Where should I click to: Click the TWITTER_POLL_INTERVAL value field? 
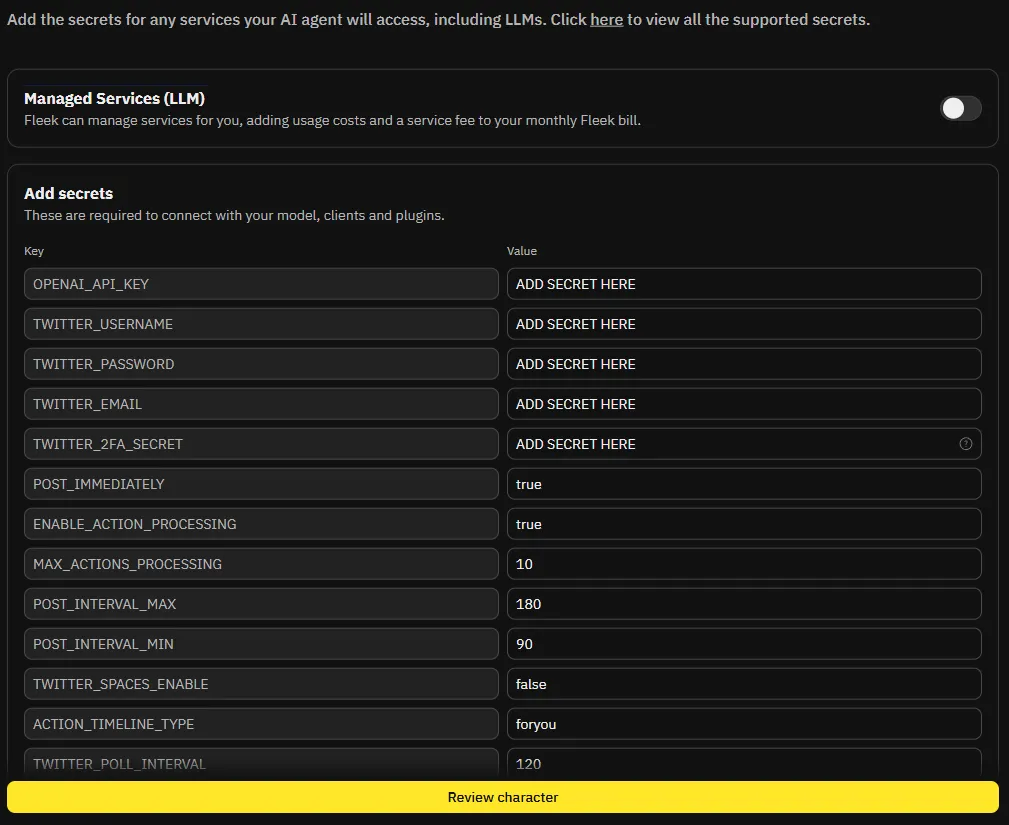743,763
